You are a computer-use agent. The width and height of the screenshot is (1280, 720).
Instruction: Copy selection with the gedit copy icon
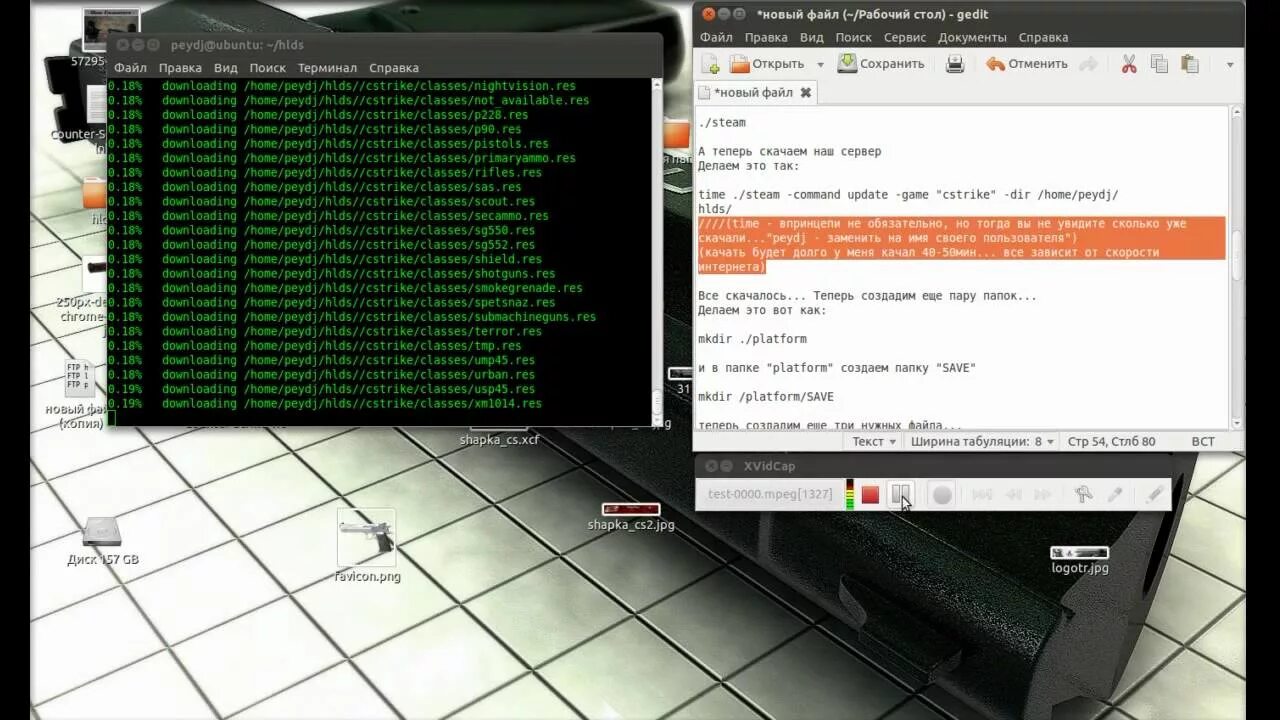click(x=1159, y=64)
